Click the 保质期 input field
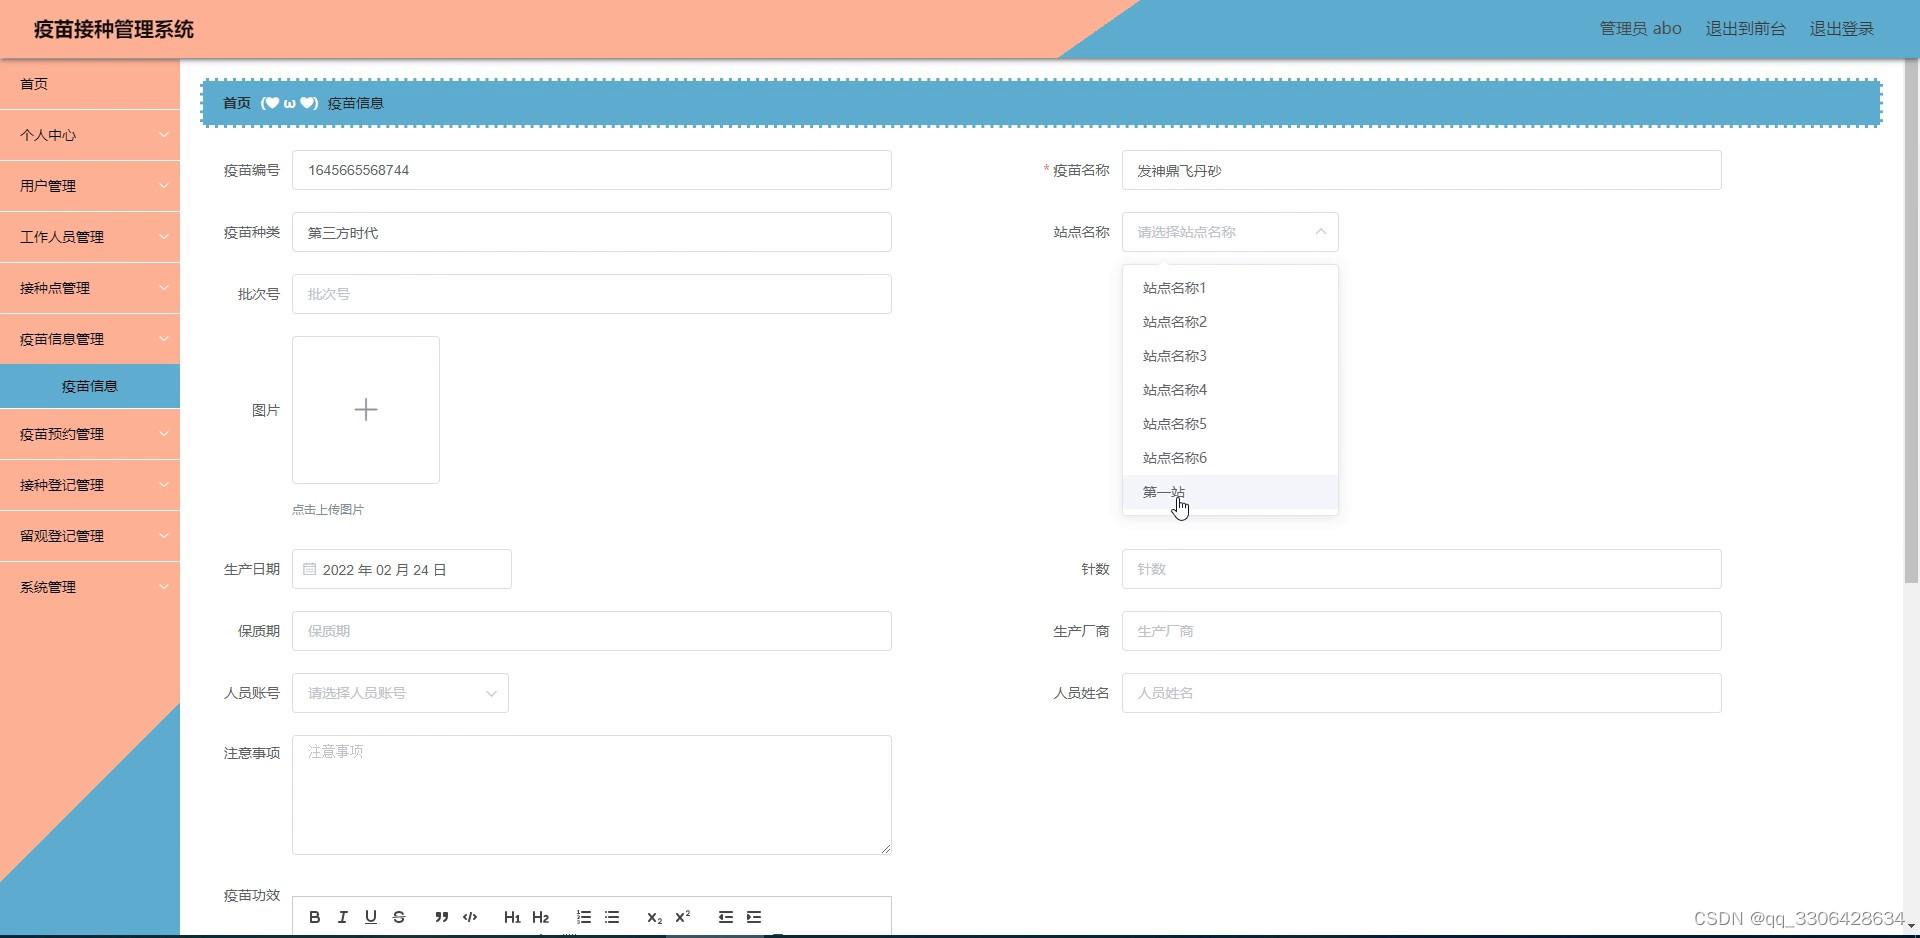Viewport: 1920px width, 938px height. tap(592, 631)
